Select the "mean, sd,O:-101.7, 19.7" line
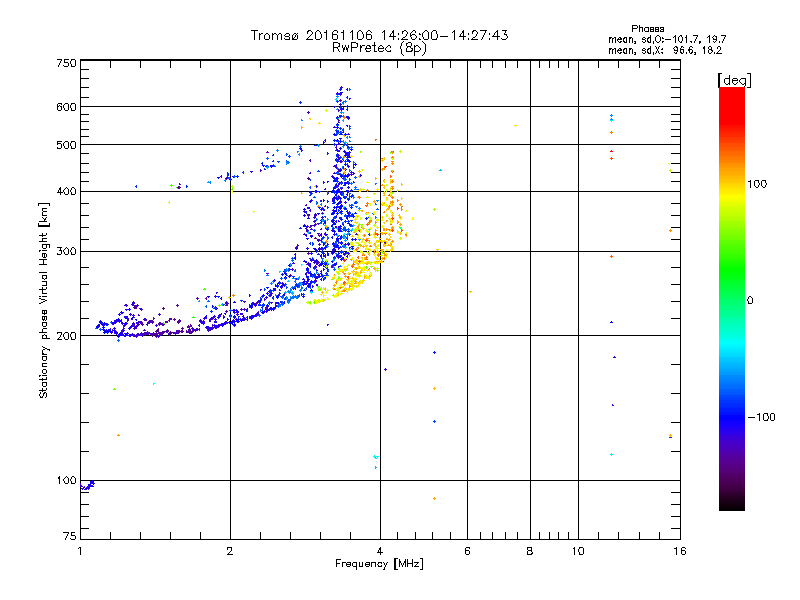The height and width of the screenshot is (600, 800). (x=667, y=39)
